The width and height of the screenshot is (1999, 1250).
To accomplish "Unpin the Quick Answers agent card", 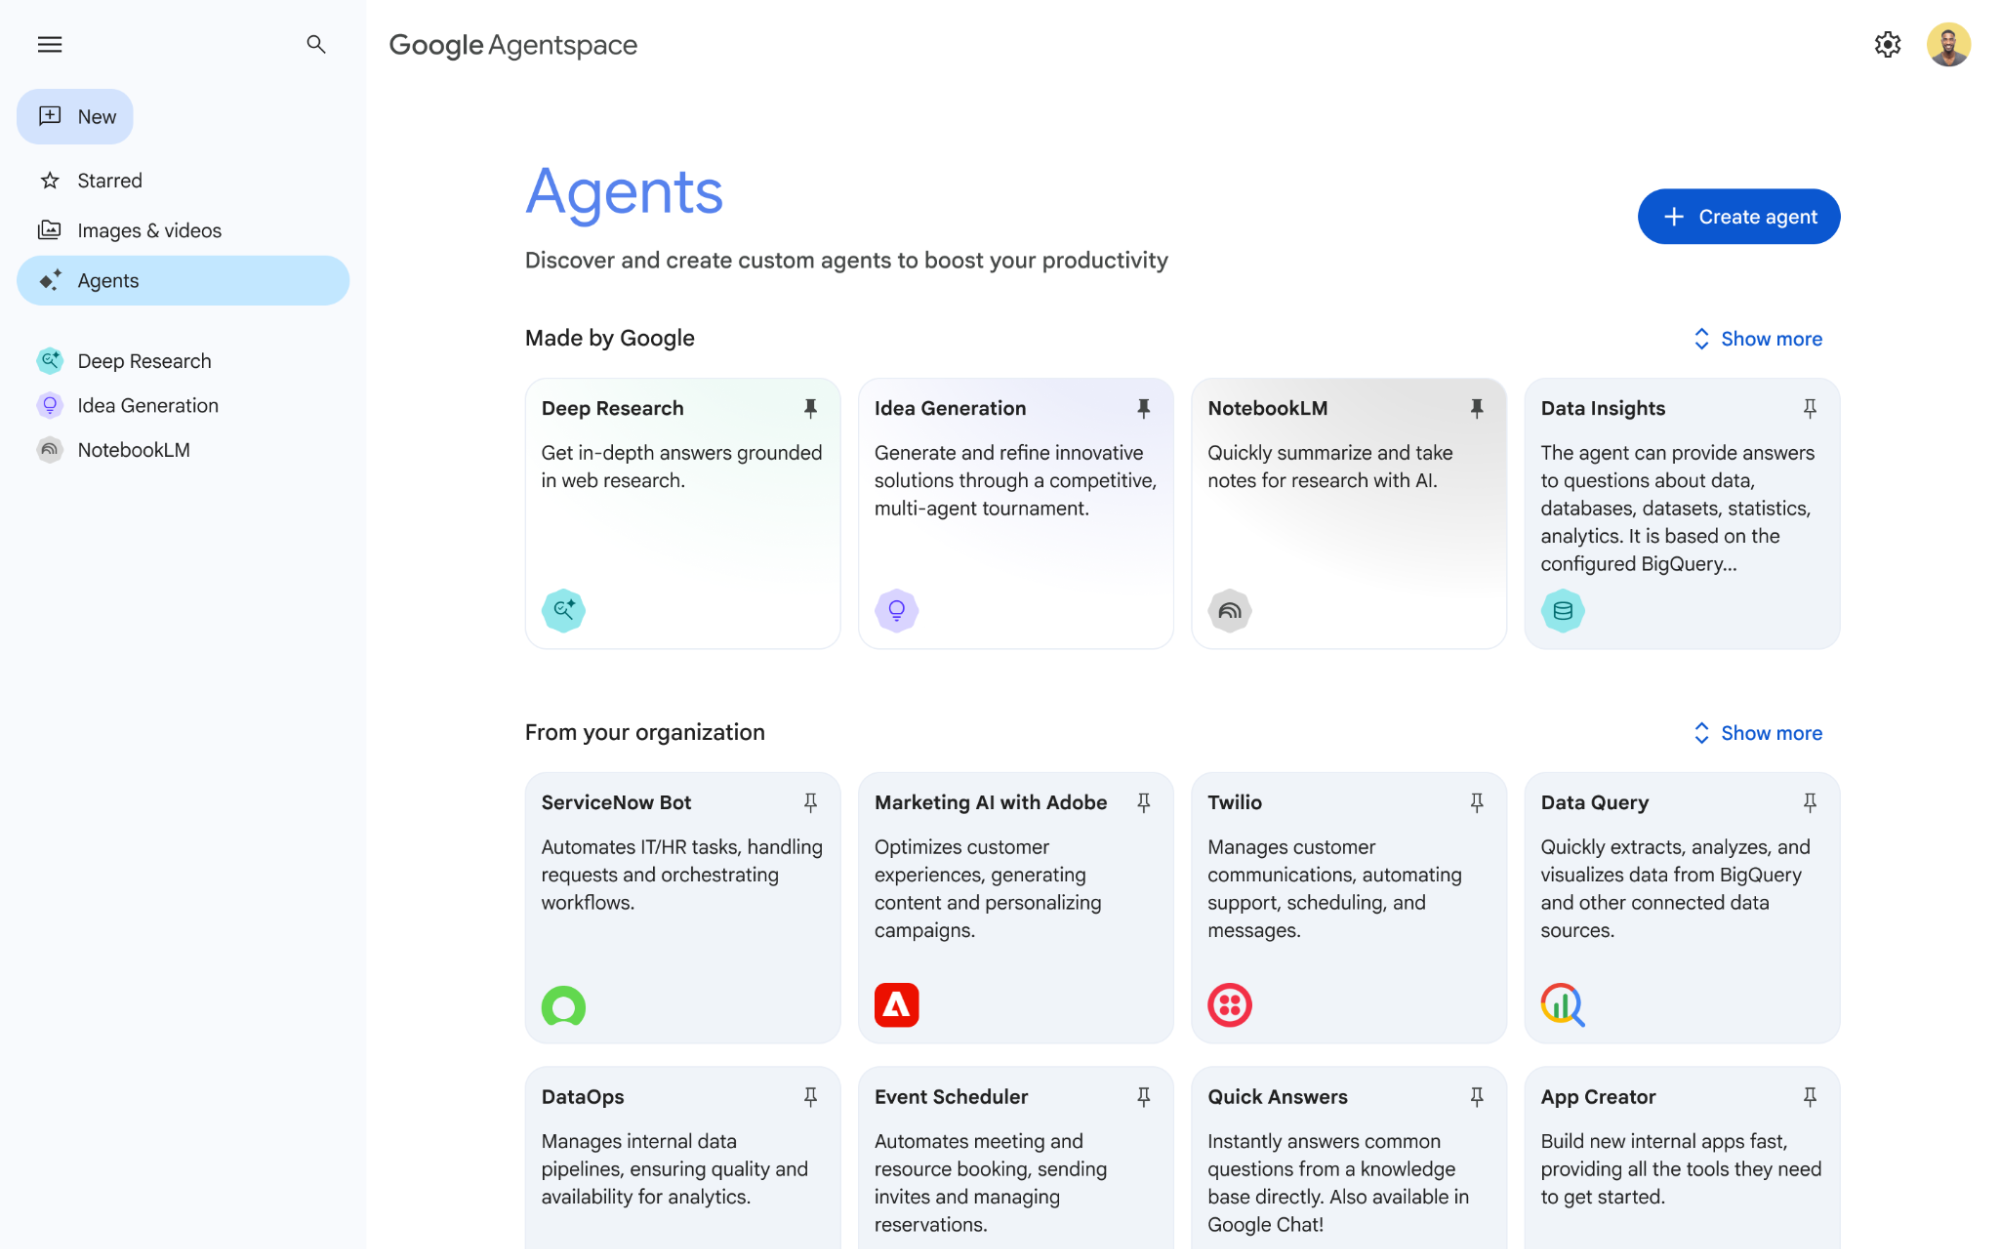I will tap(1477, 1096).
